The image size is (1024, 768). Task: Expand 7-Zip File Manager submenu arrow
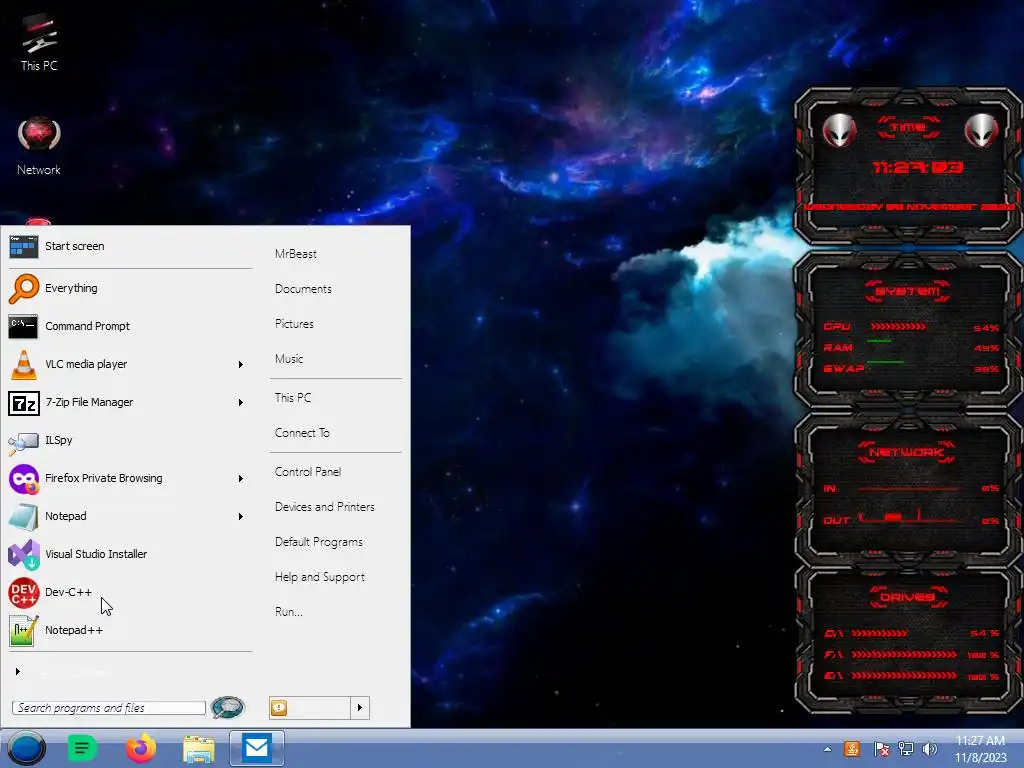click(241, 402)
